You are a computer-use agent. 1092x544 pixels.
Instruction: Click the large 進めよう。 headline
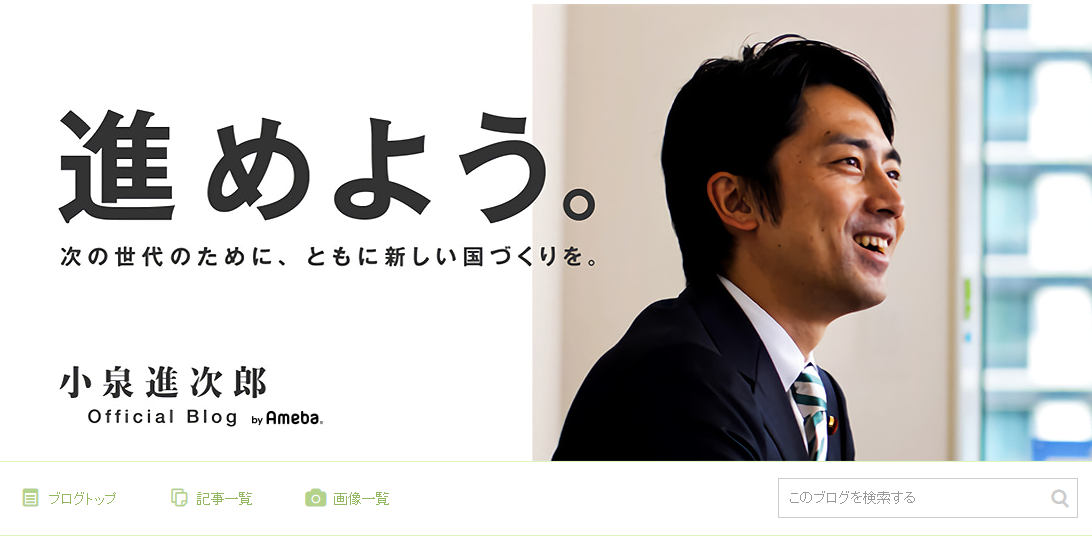(x=328, y=166)
